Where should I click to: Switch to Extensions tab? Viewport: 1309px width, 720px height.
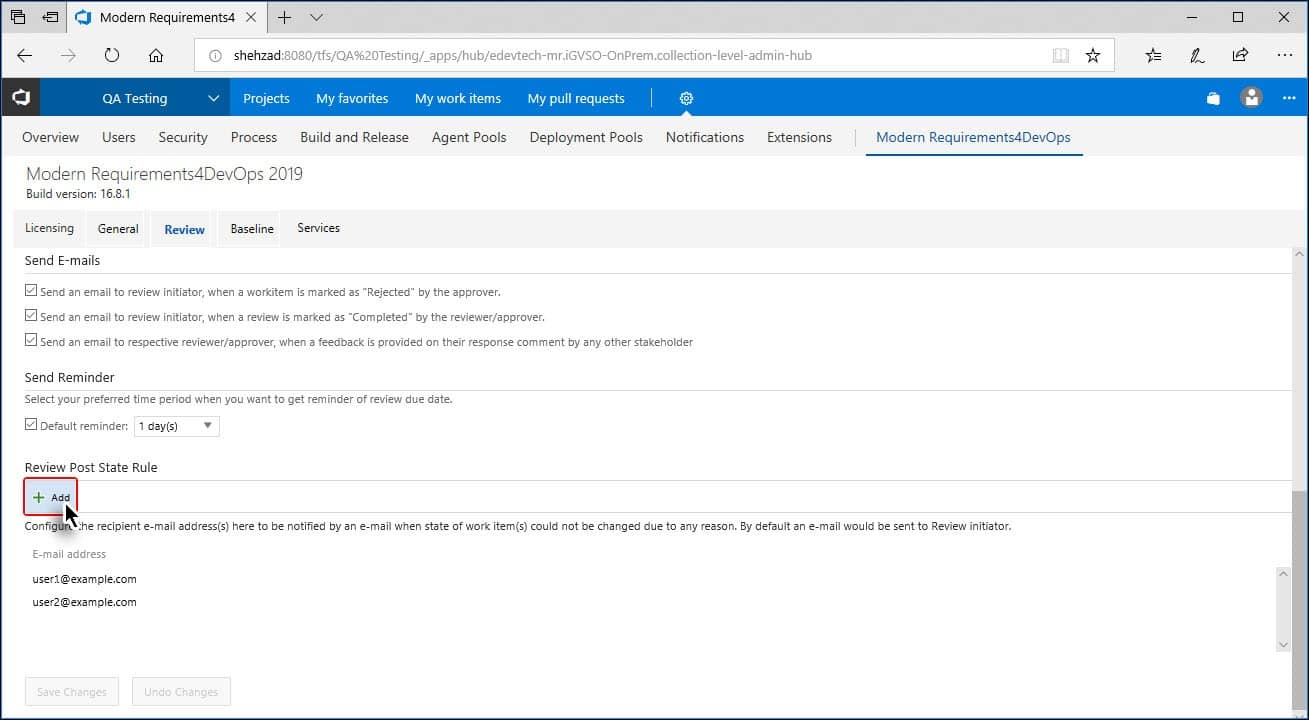pos(799,137)
